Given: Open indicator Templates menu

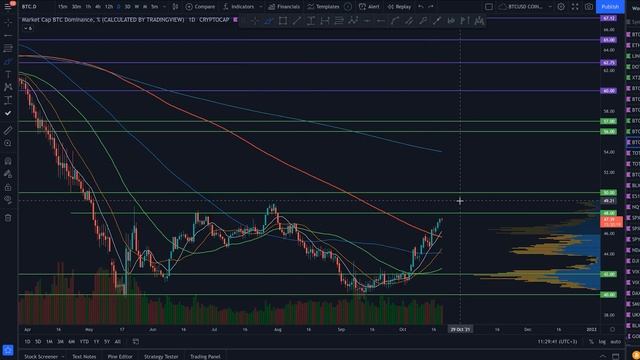Looking at the screenshot, I should point(323,7).
